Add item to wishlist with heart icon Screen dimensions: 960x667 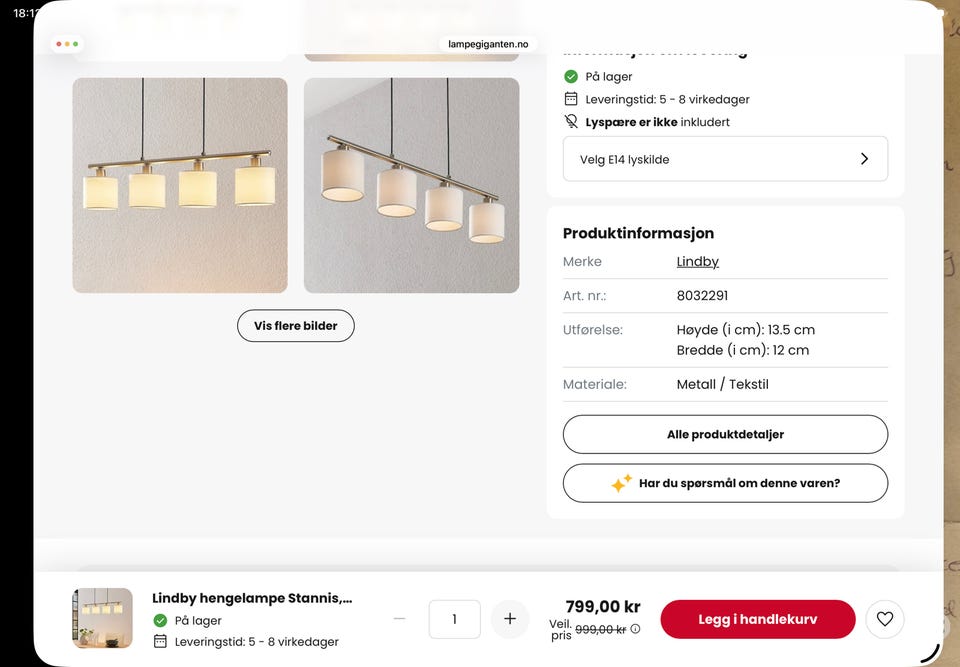tap(885, 619)
